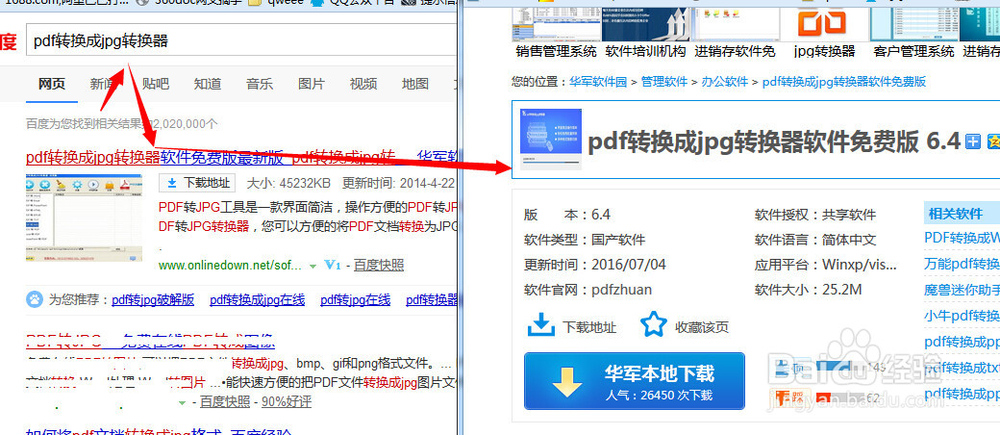Click the 客户管理系统 ad thumbnail
Screen dimensions: 1000x435
[x=914, y=25]
